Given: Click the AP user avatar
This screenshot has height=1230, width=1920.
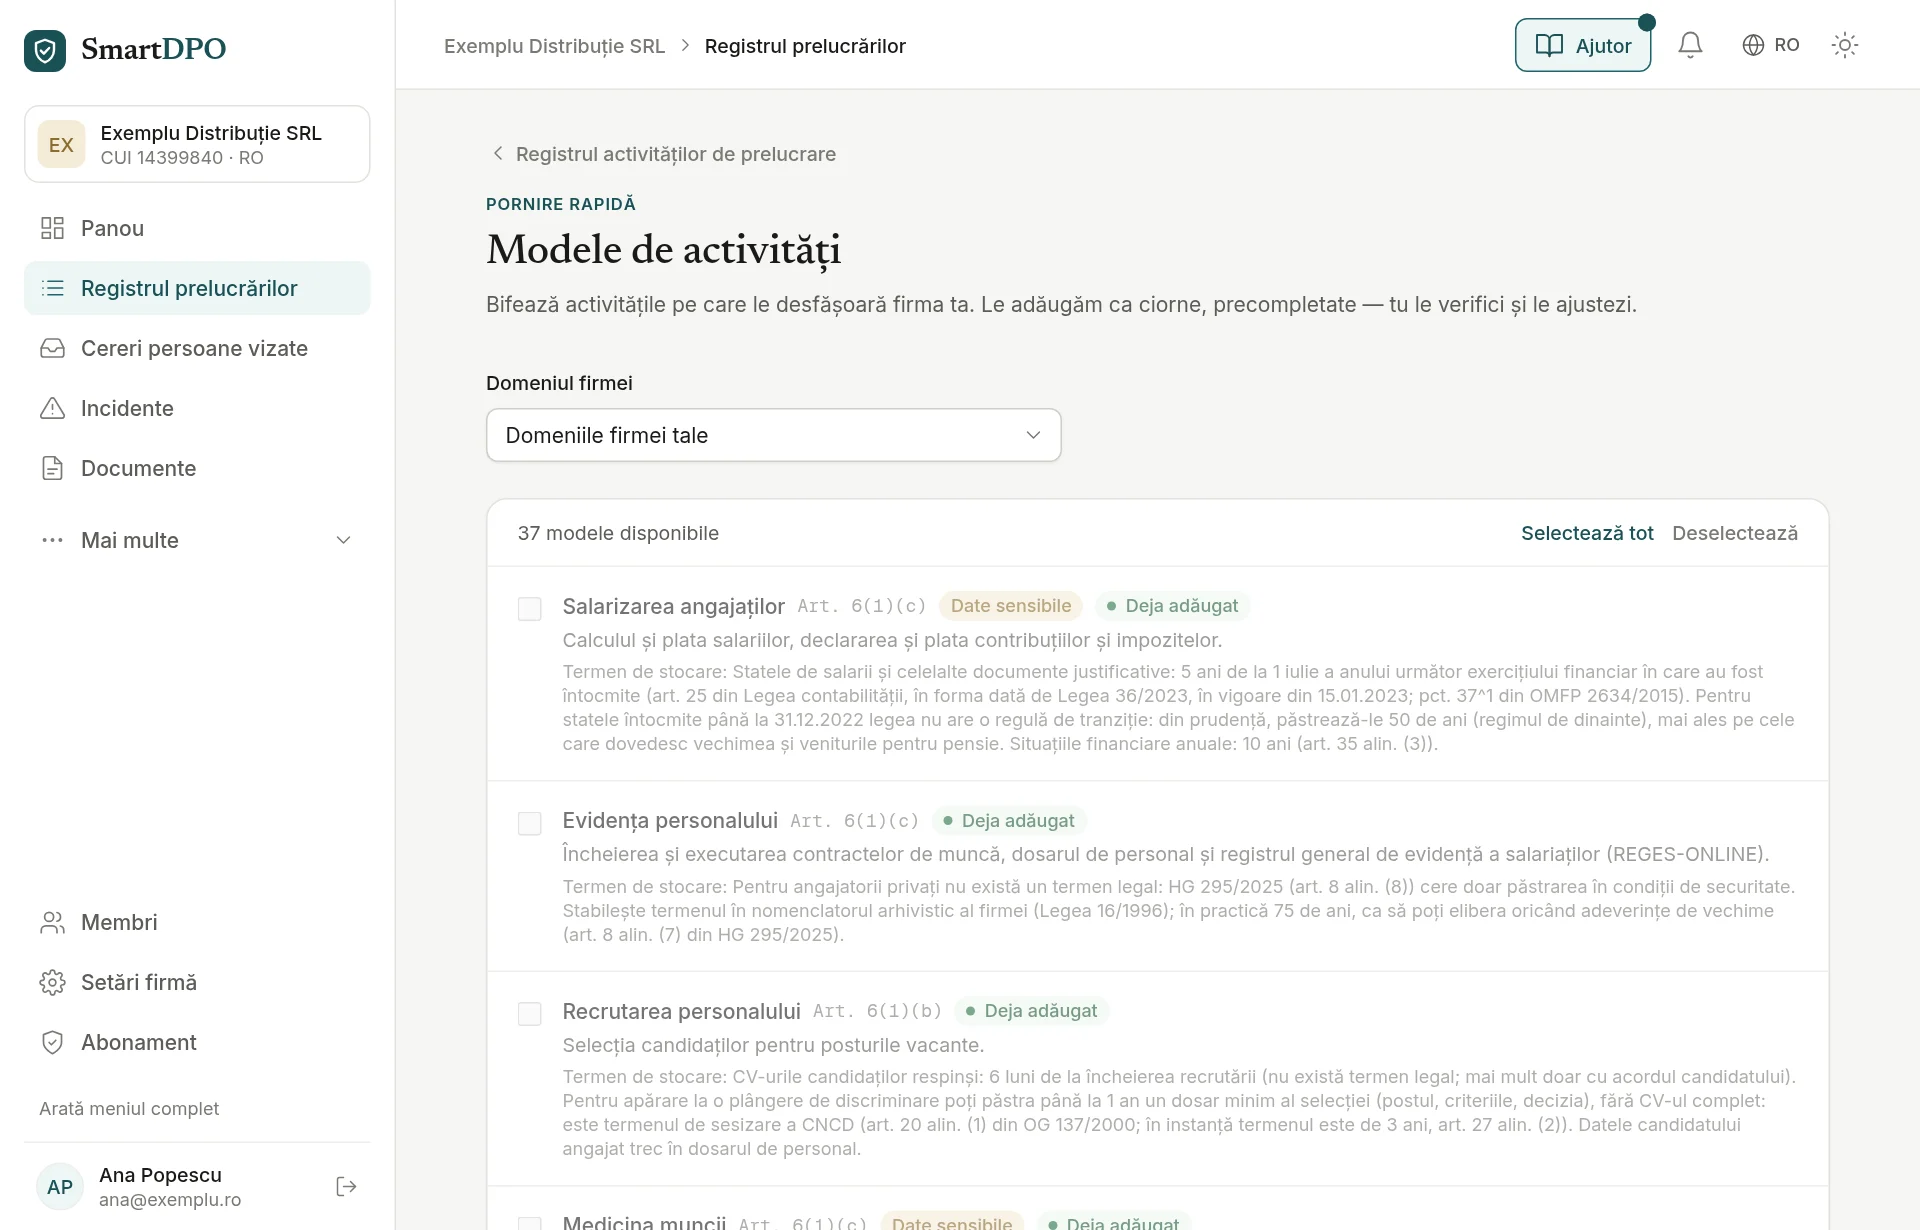Looking at the screenshot, I should (x=60, y=1187).
